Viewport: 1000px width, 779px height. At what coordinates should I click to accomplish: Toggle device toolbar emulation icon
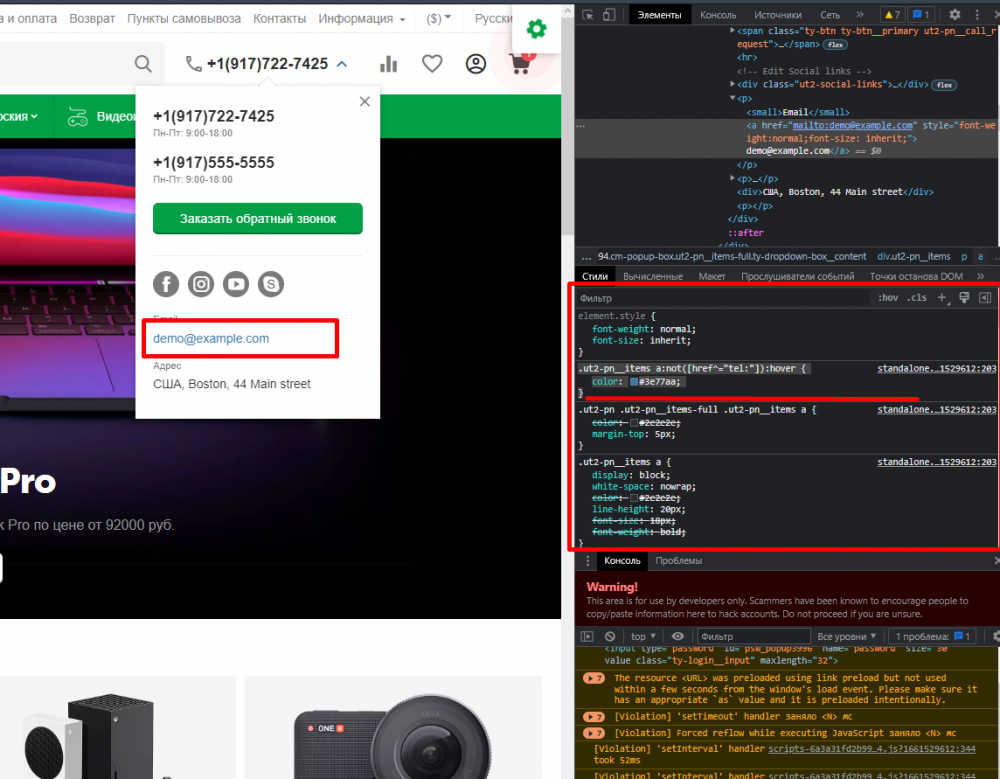(x=610, y=15)
